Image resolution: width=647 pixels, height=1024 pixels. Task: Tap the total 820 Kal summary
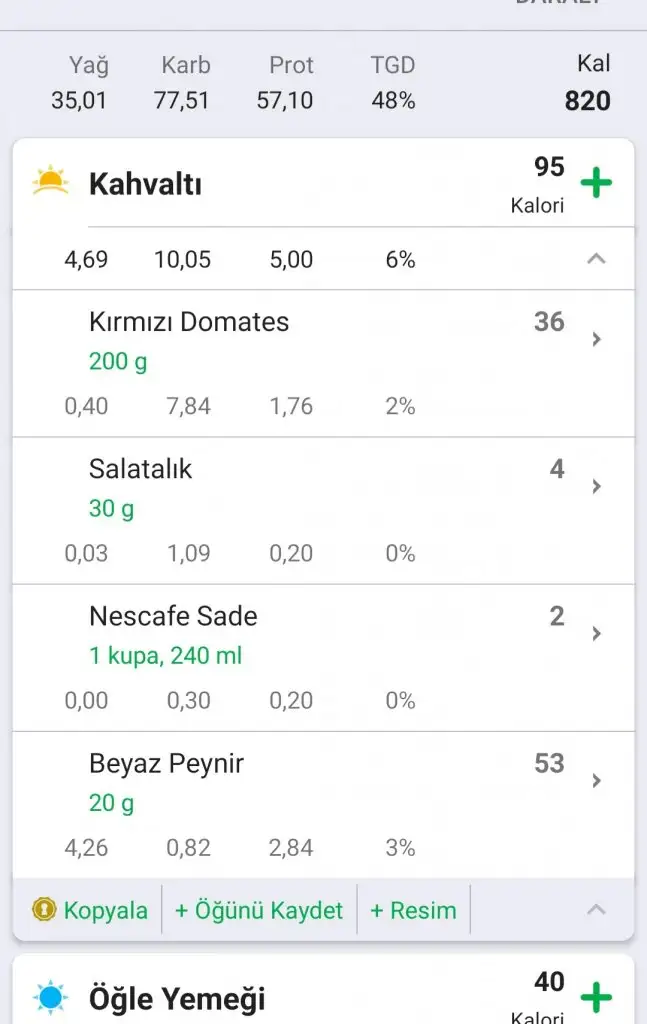tap(588, 100)
